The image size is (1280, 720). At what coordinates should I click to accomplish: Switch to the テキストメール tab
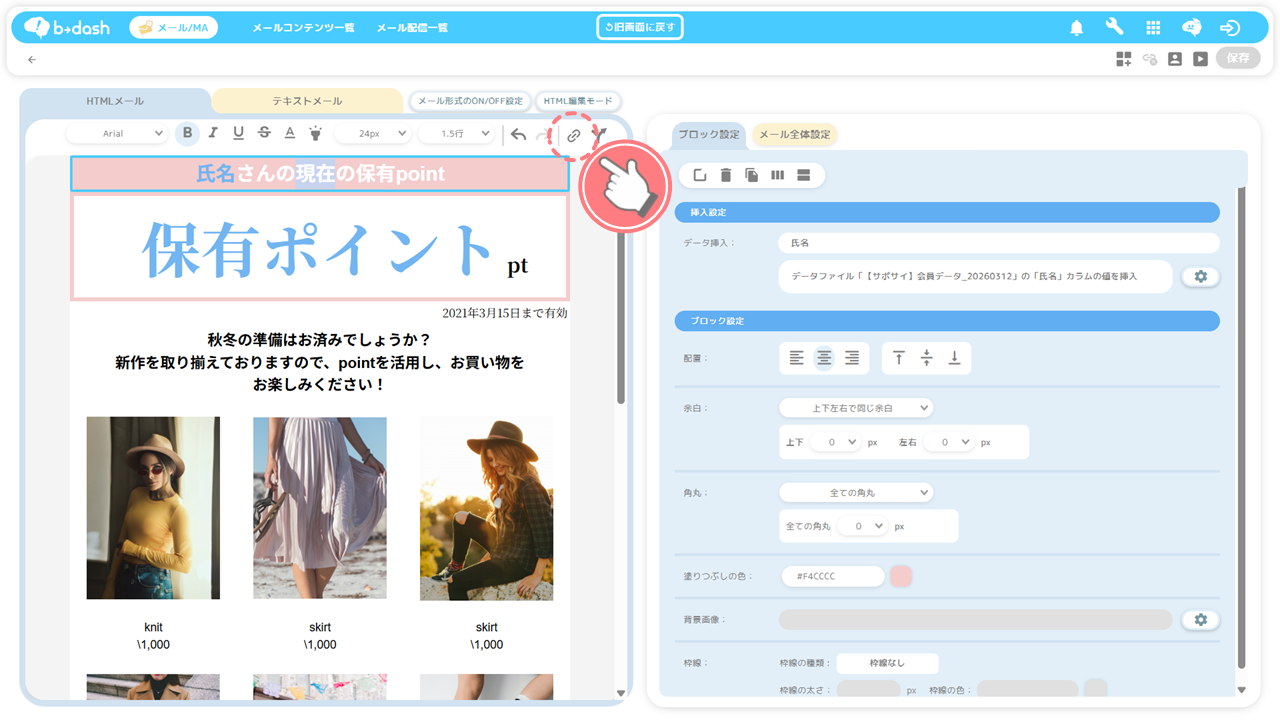pyautogui.click(x=307, y=101)
